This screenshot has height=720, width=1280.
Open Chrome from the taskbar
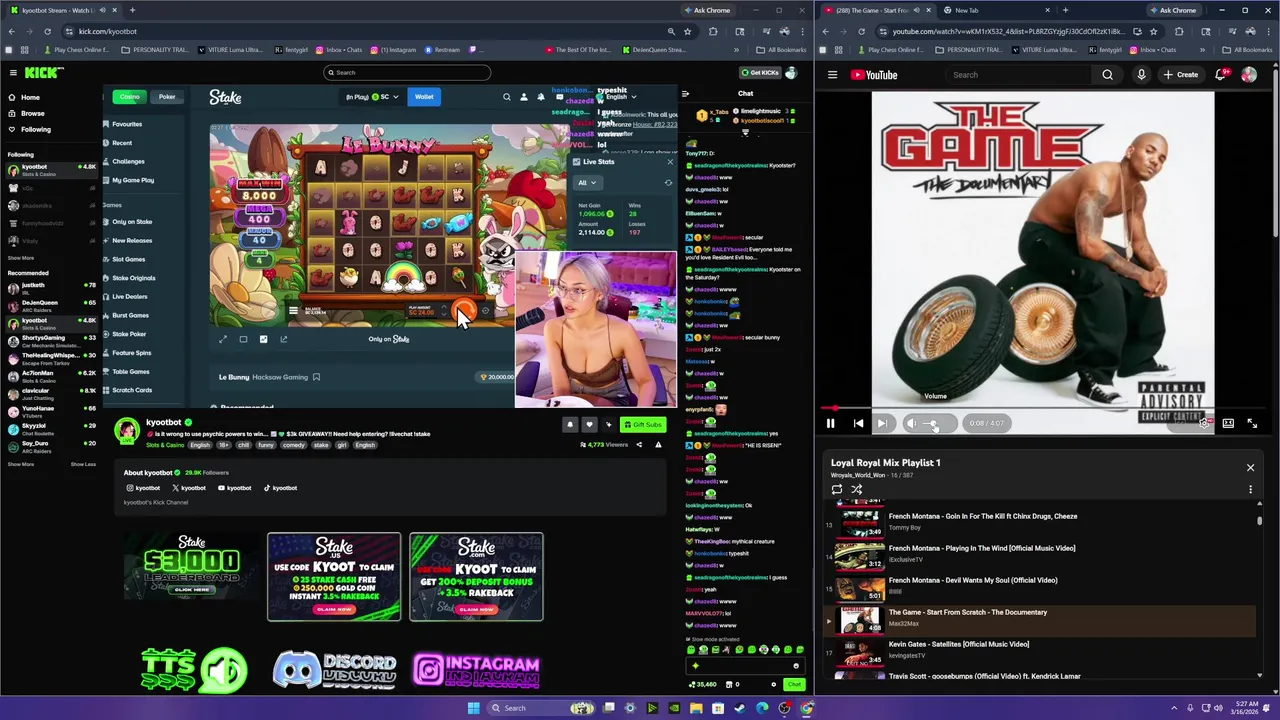point(807,708)
